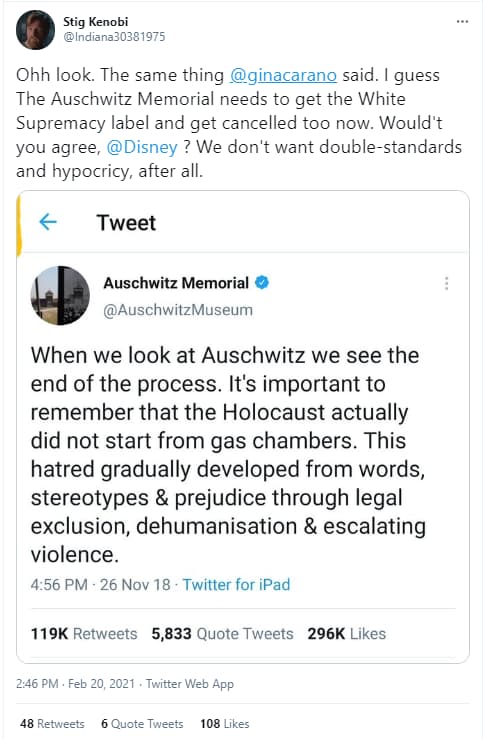Open the vertical dots menu on Auschwitz Memorial tweet
483x739 pixels.
(446, 283)
